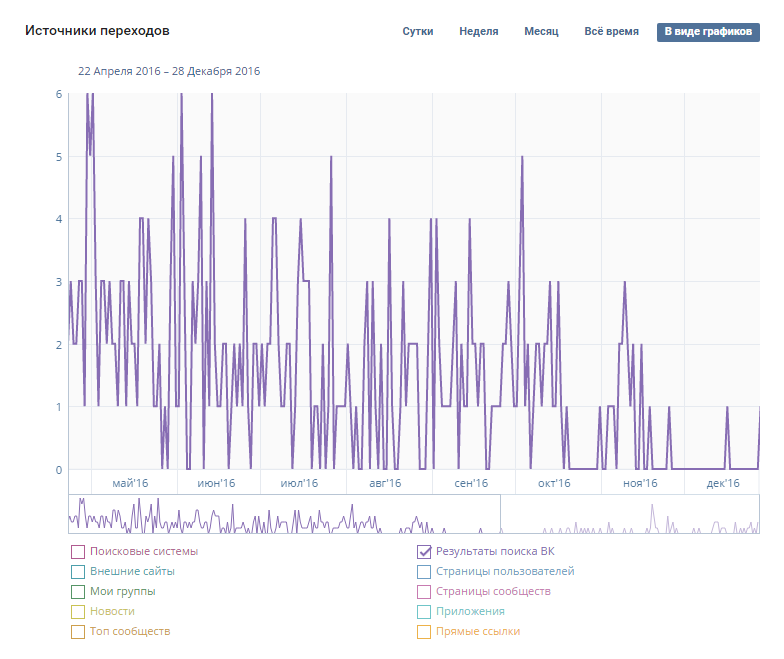Enable the Страницы пользователей checkbox

[x=424, y=571]
